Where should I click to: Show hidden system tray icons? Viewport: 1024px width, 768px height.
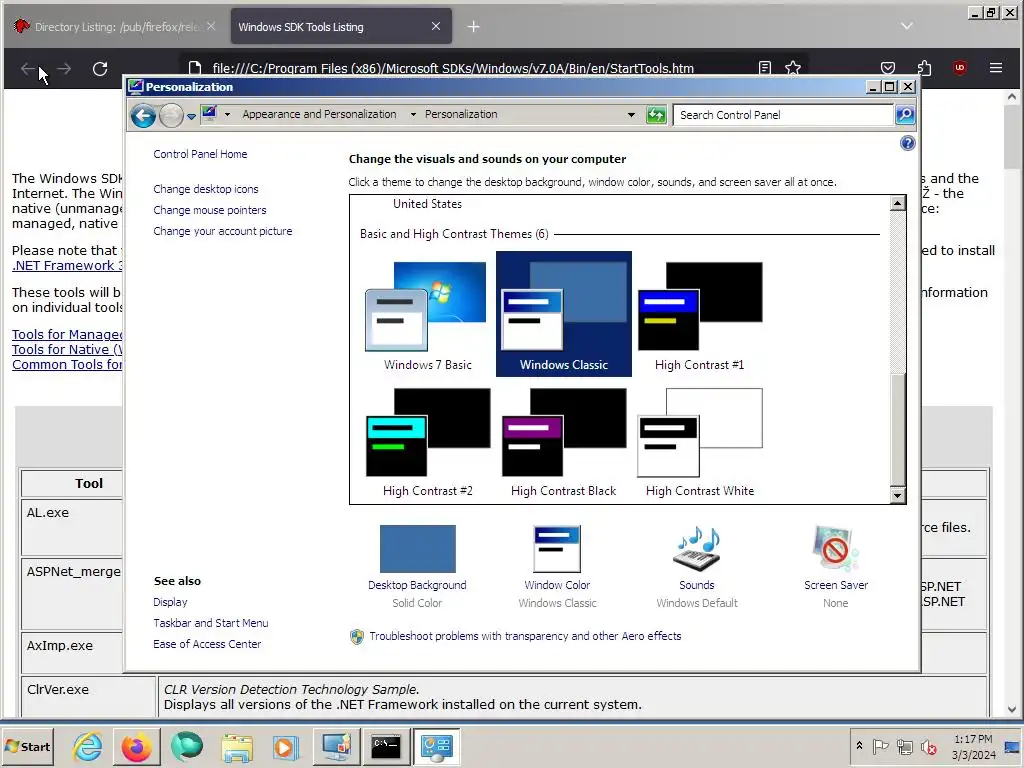point(859,746)
